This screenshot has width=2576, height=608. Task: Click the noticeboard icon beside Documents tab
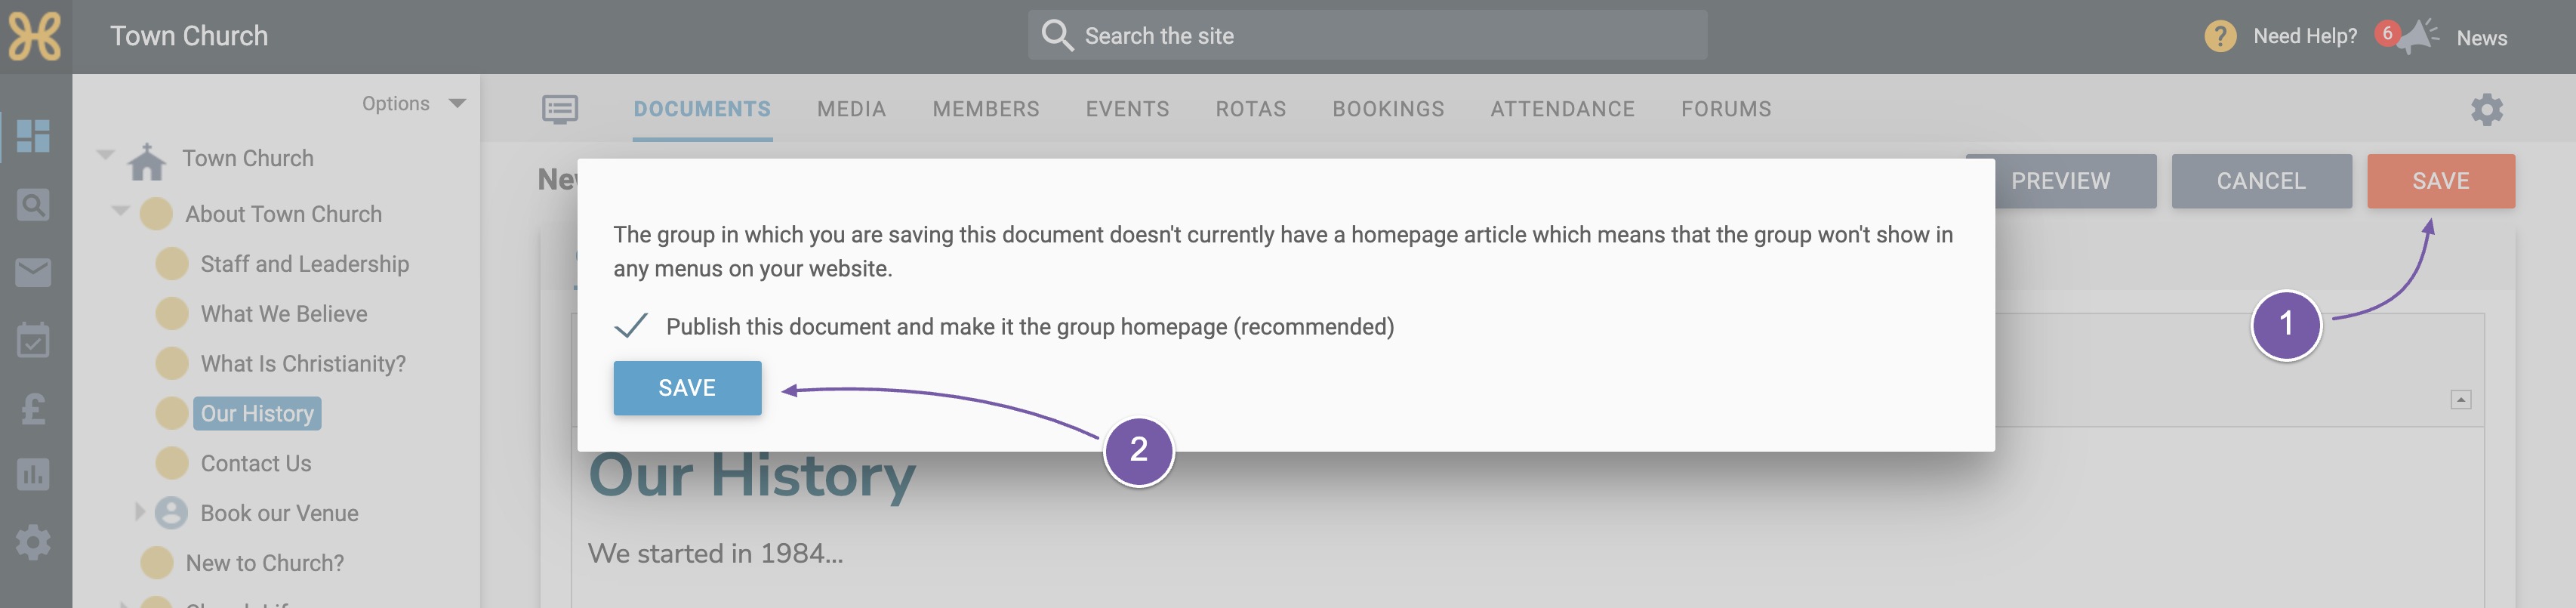(560, 109)
